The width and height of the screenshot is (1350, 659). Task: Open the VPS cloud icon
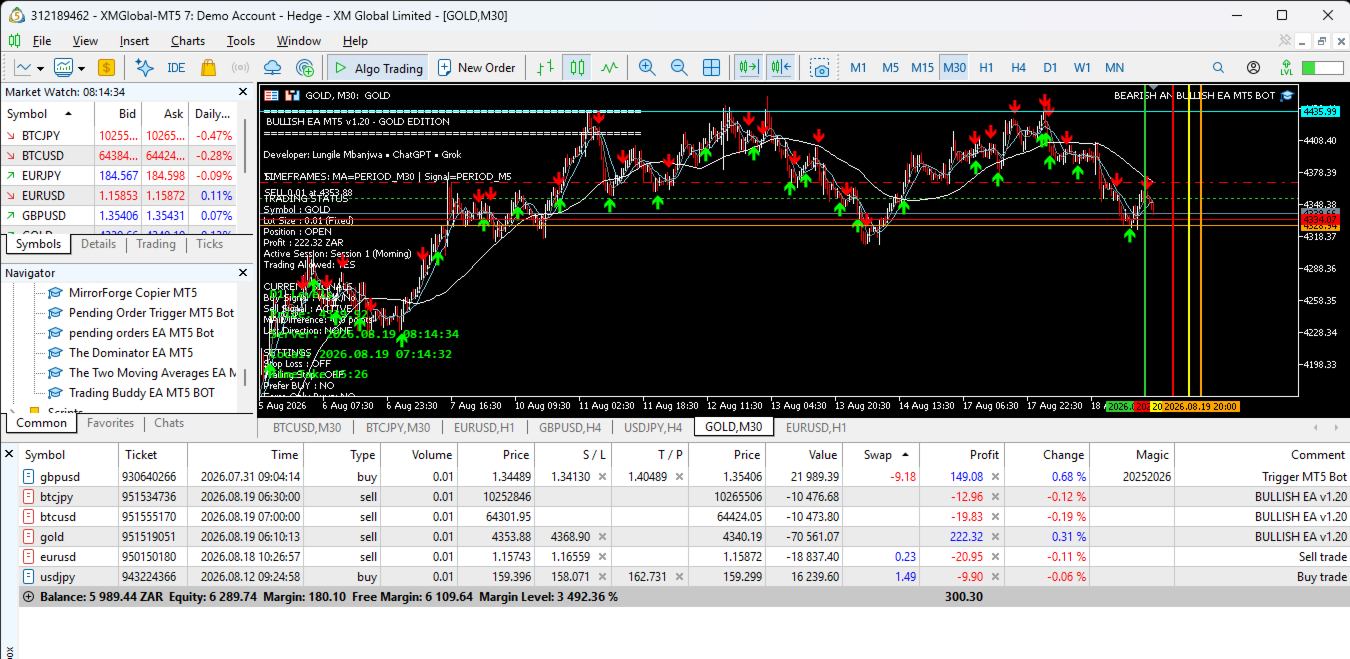[x=272, y=68]
